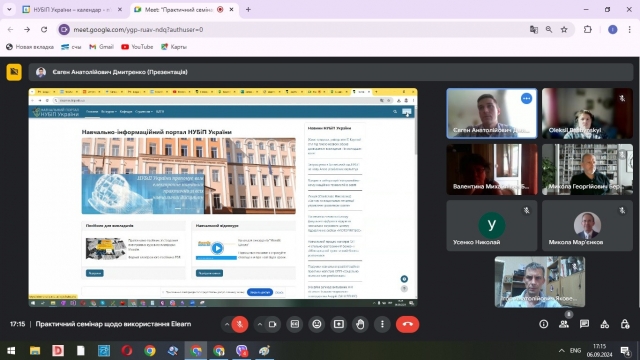
Task: Open the Gmail bookmark
Action: pyautogui.click(x=101, y=47)
